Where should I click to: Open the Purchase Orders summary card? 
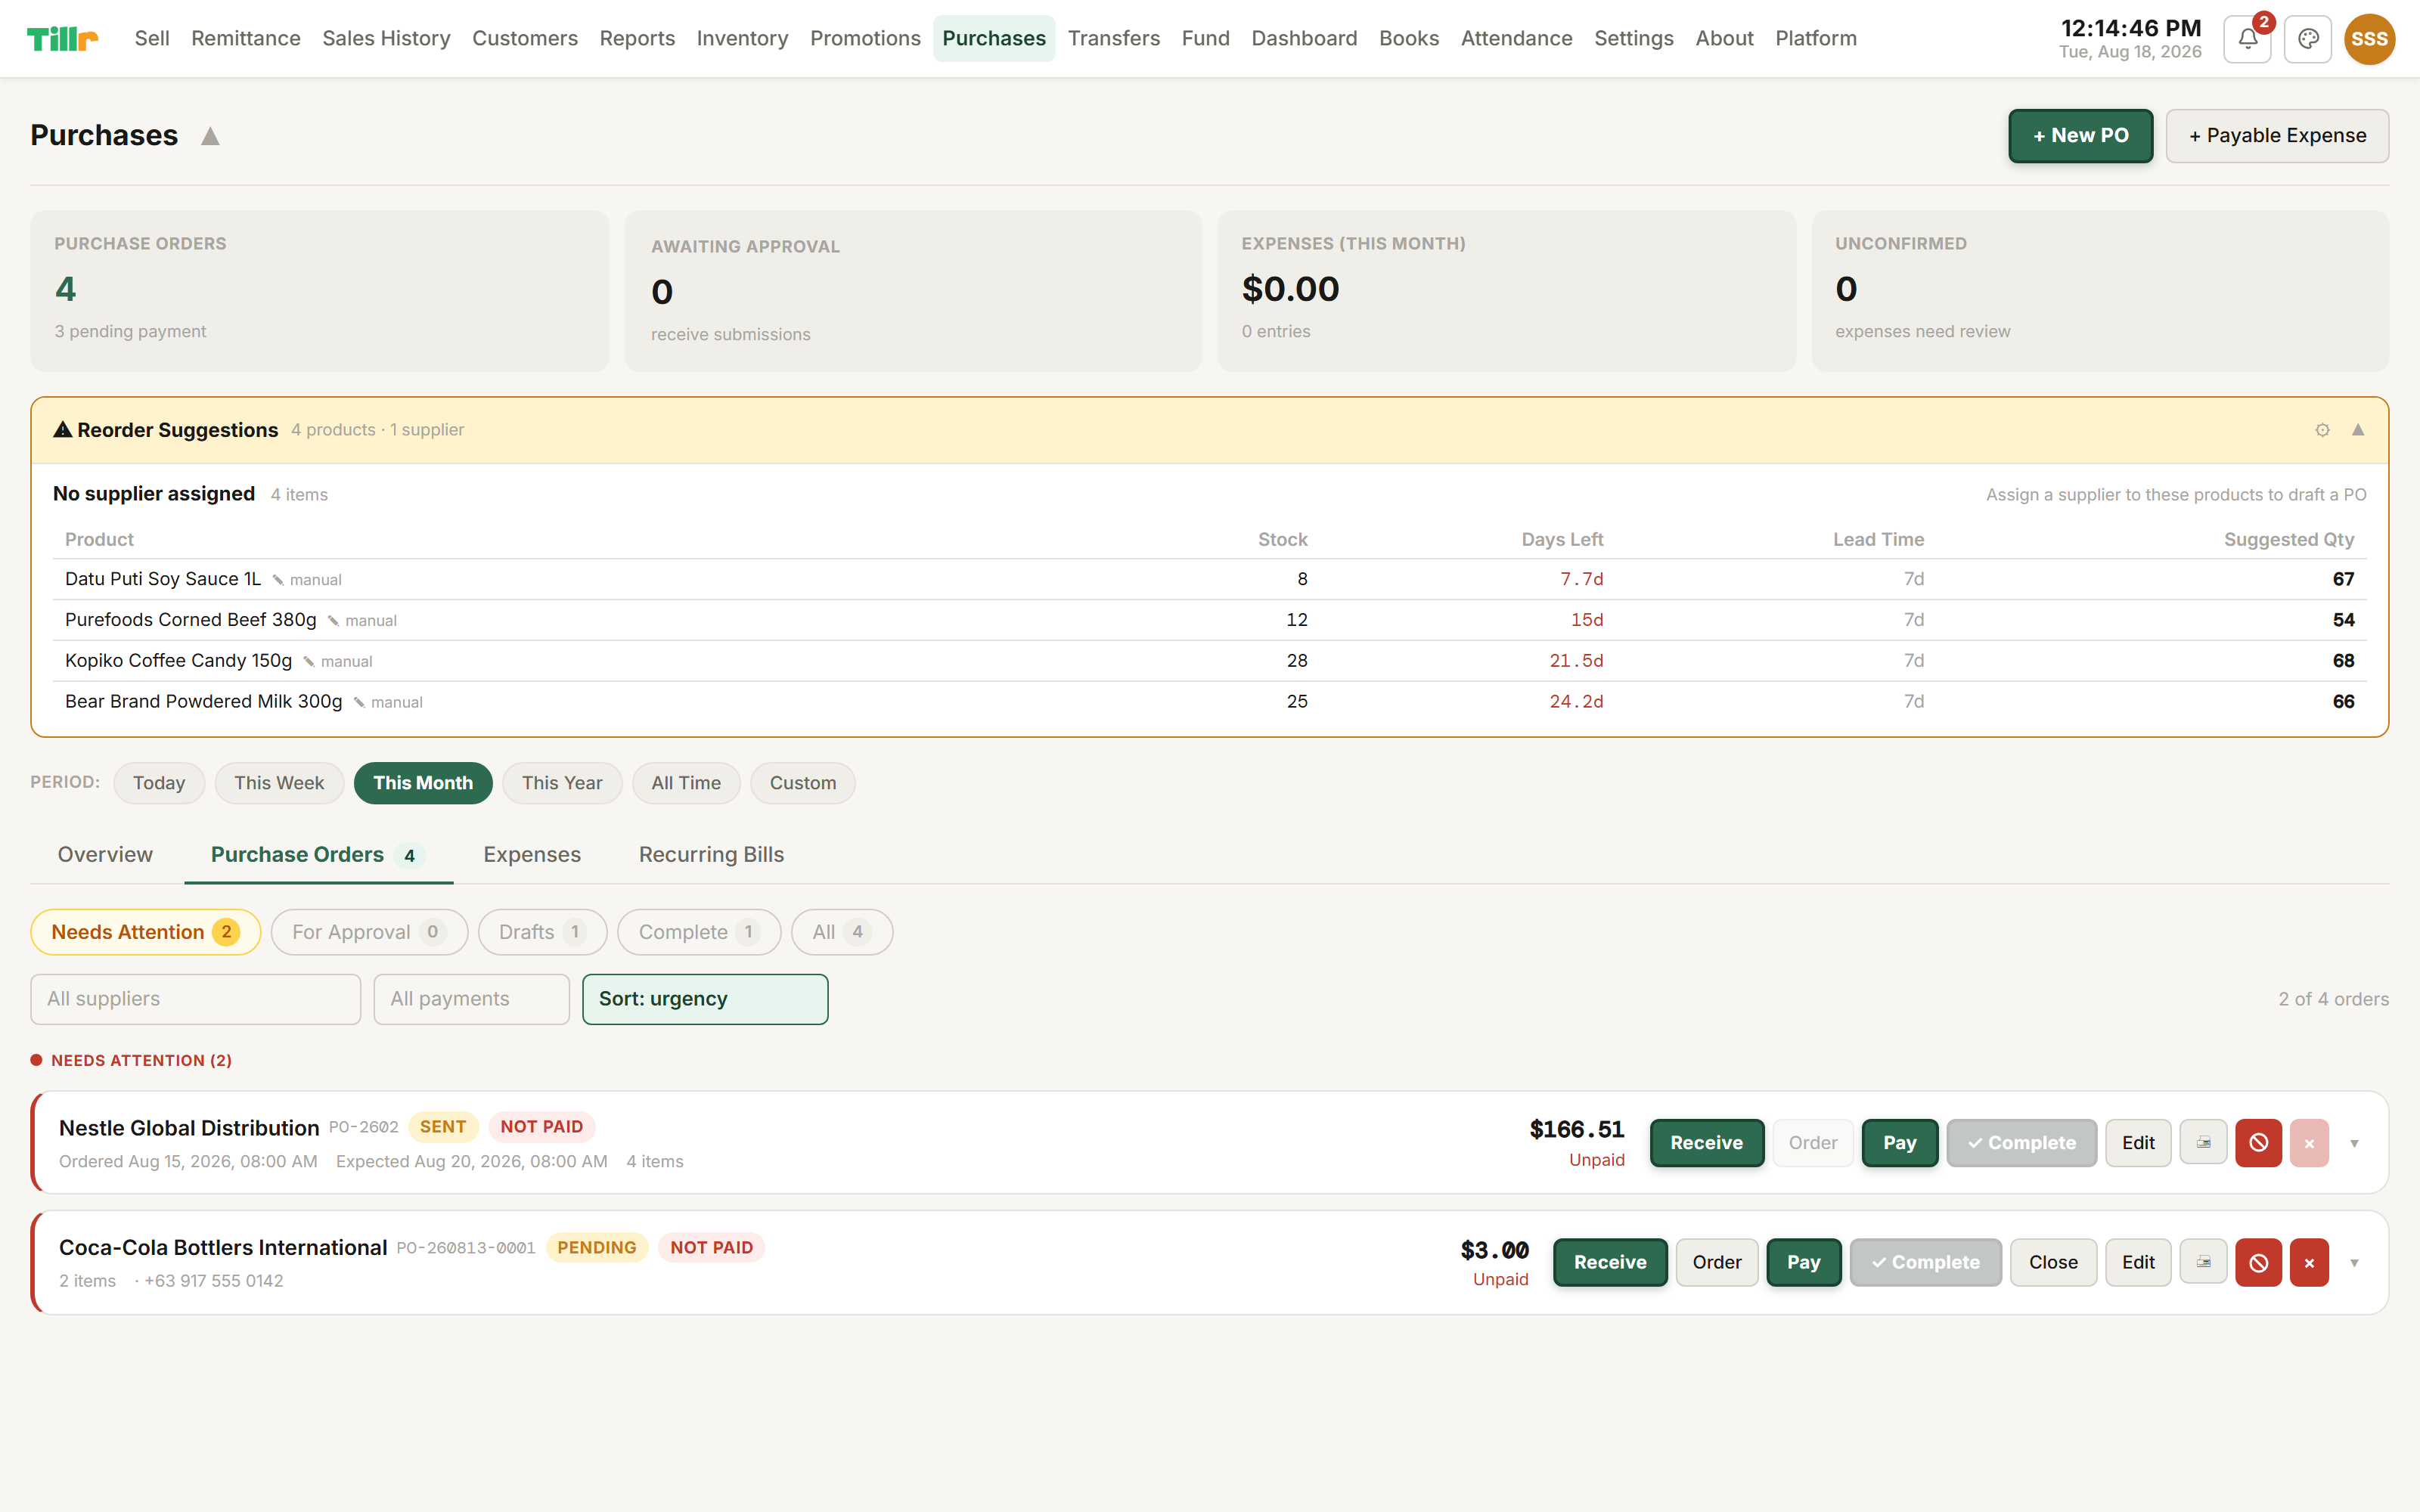320,291
